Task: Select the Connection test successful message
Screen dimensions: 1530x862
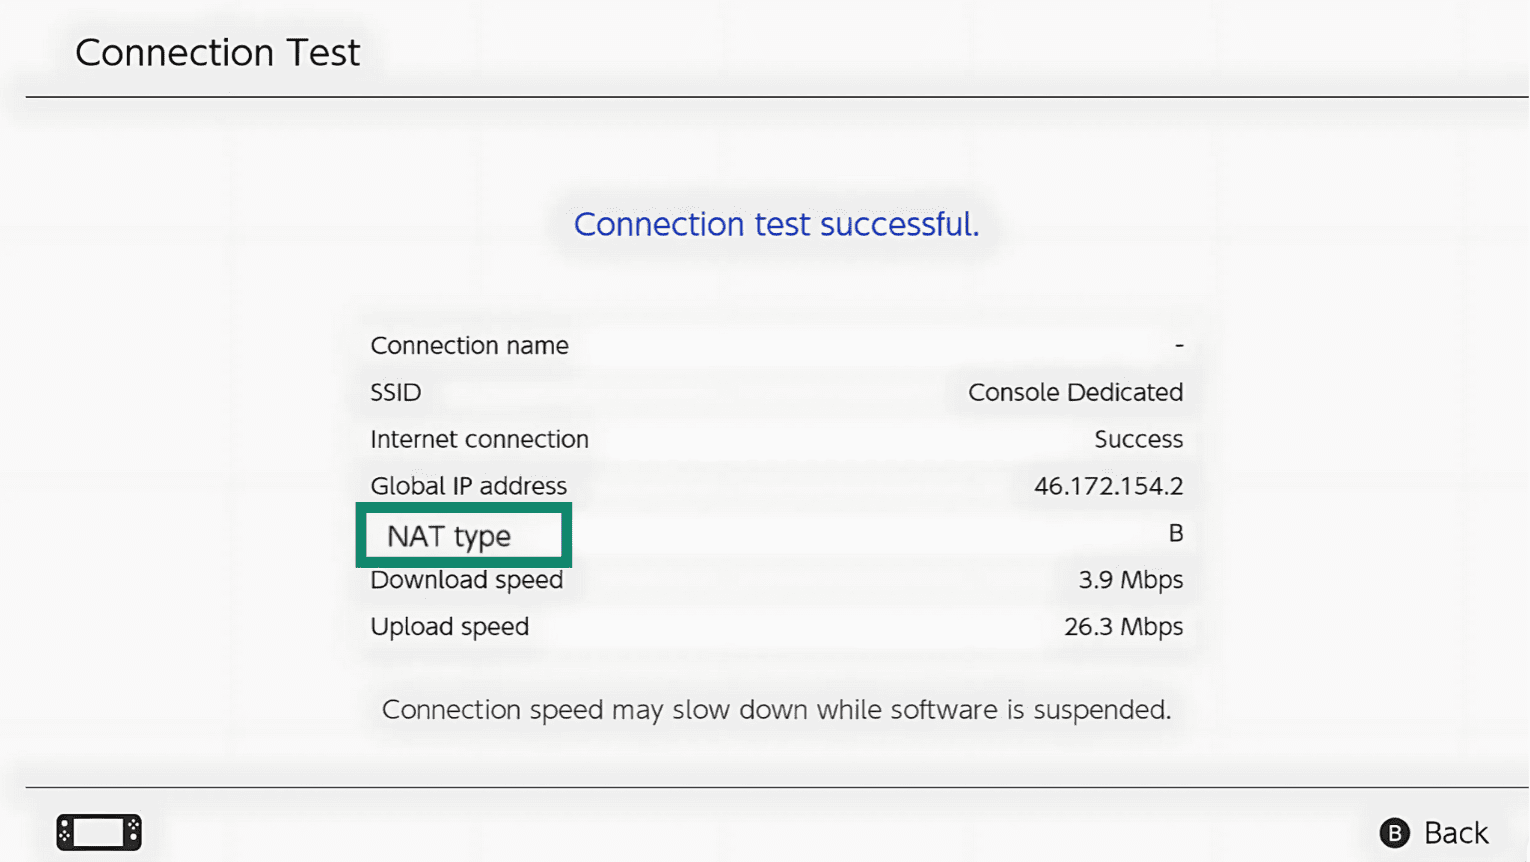Action: 776,224
